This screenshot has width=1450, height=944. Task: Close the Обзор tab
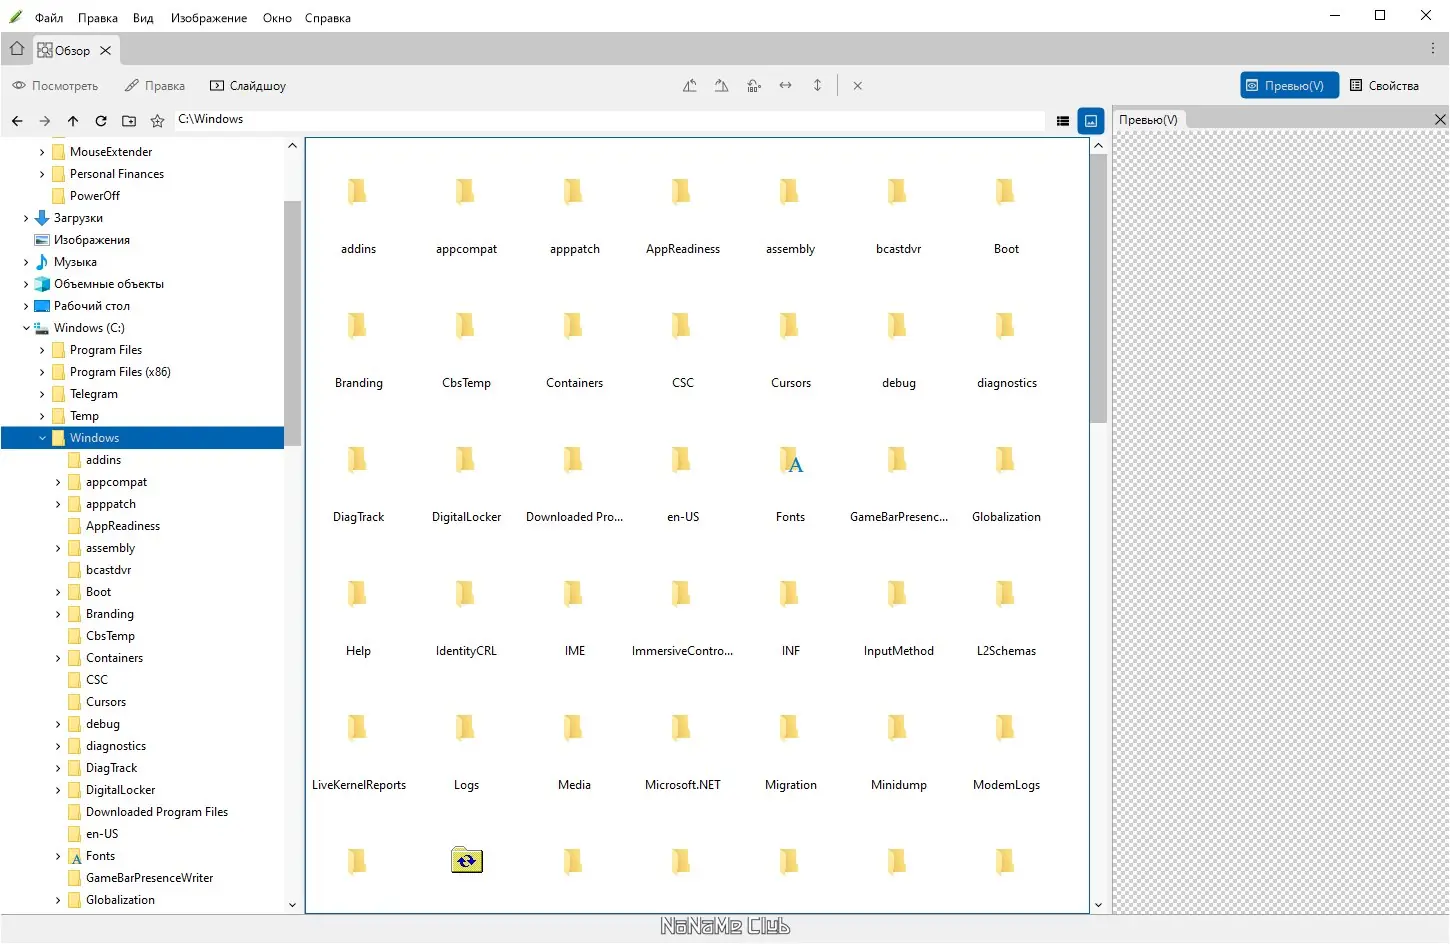pyautogui.click(x=106, y=50)
